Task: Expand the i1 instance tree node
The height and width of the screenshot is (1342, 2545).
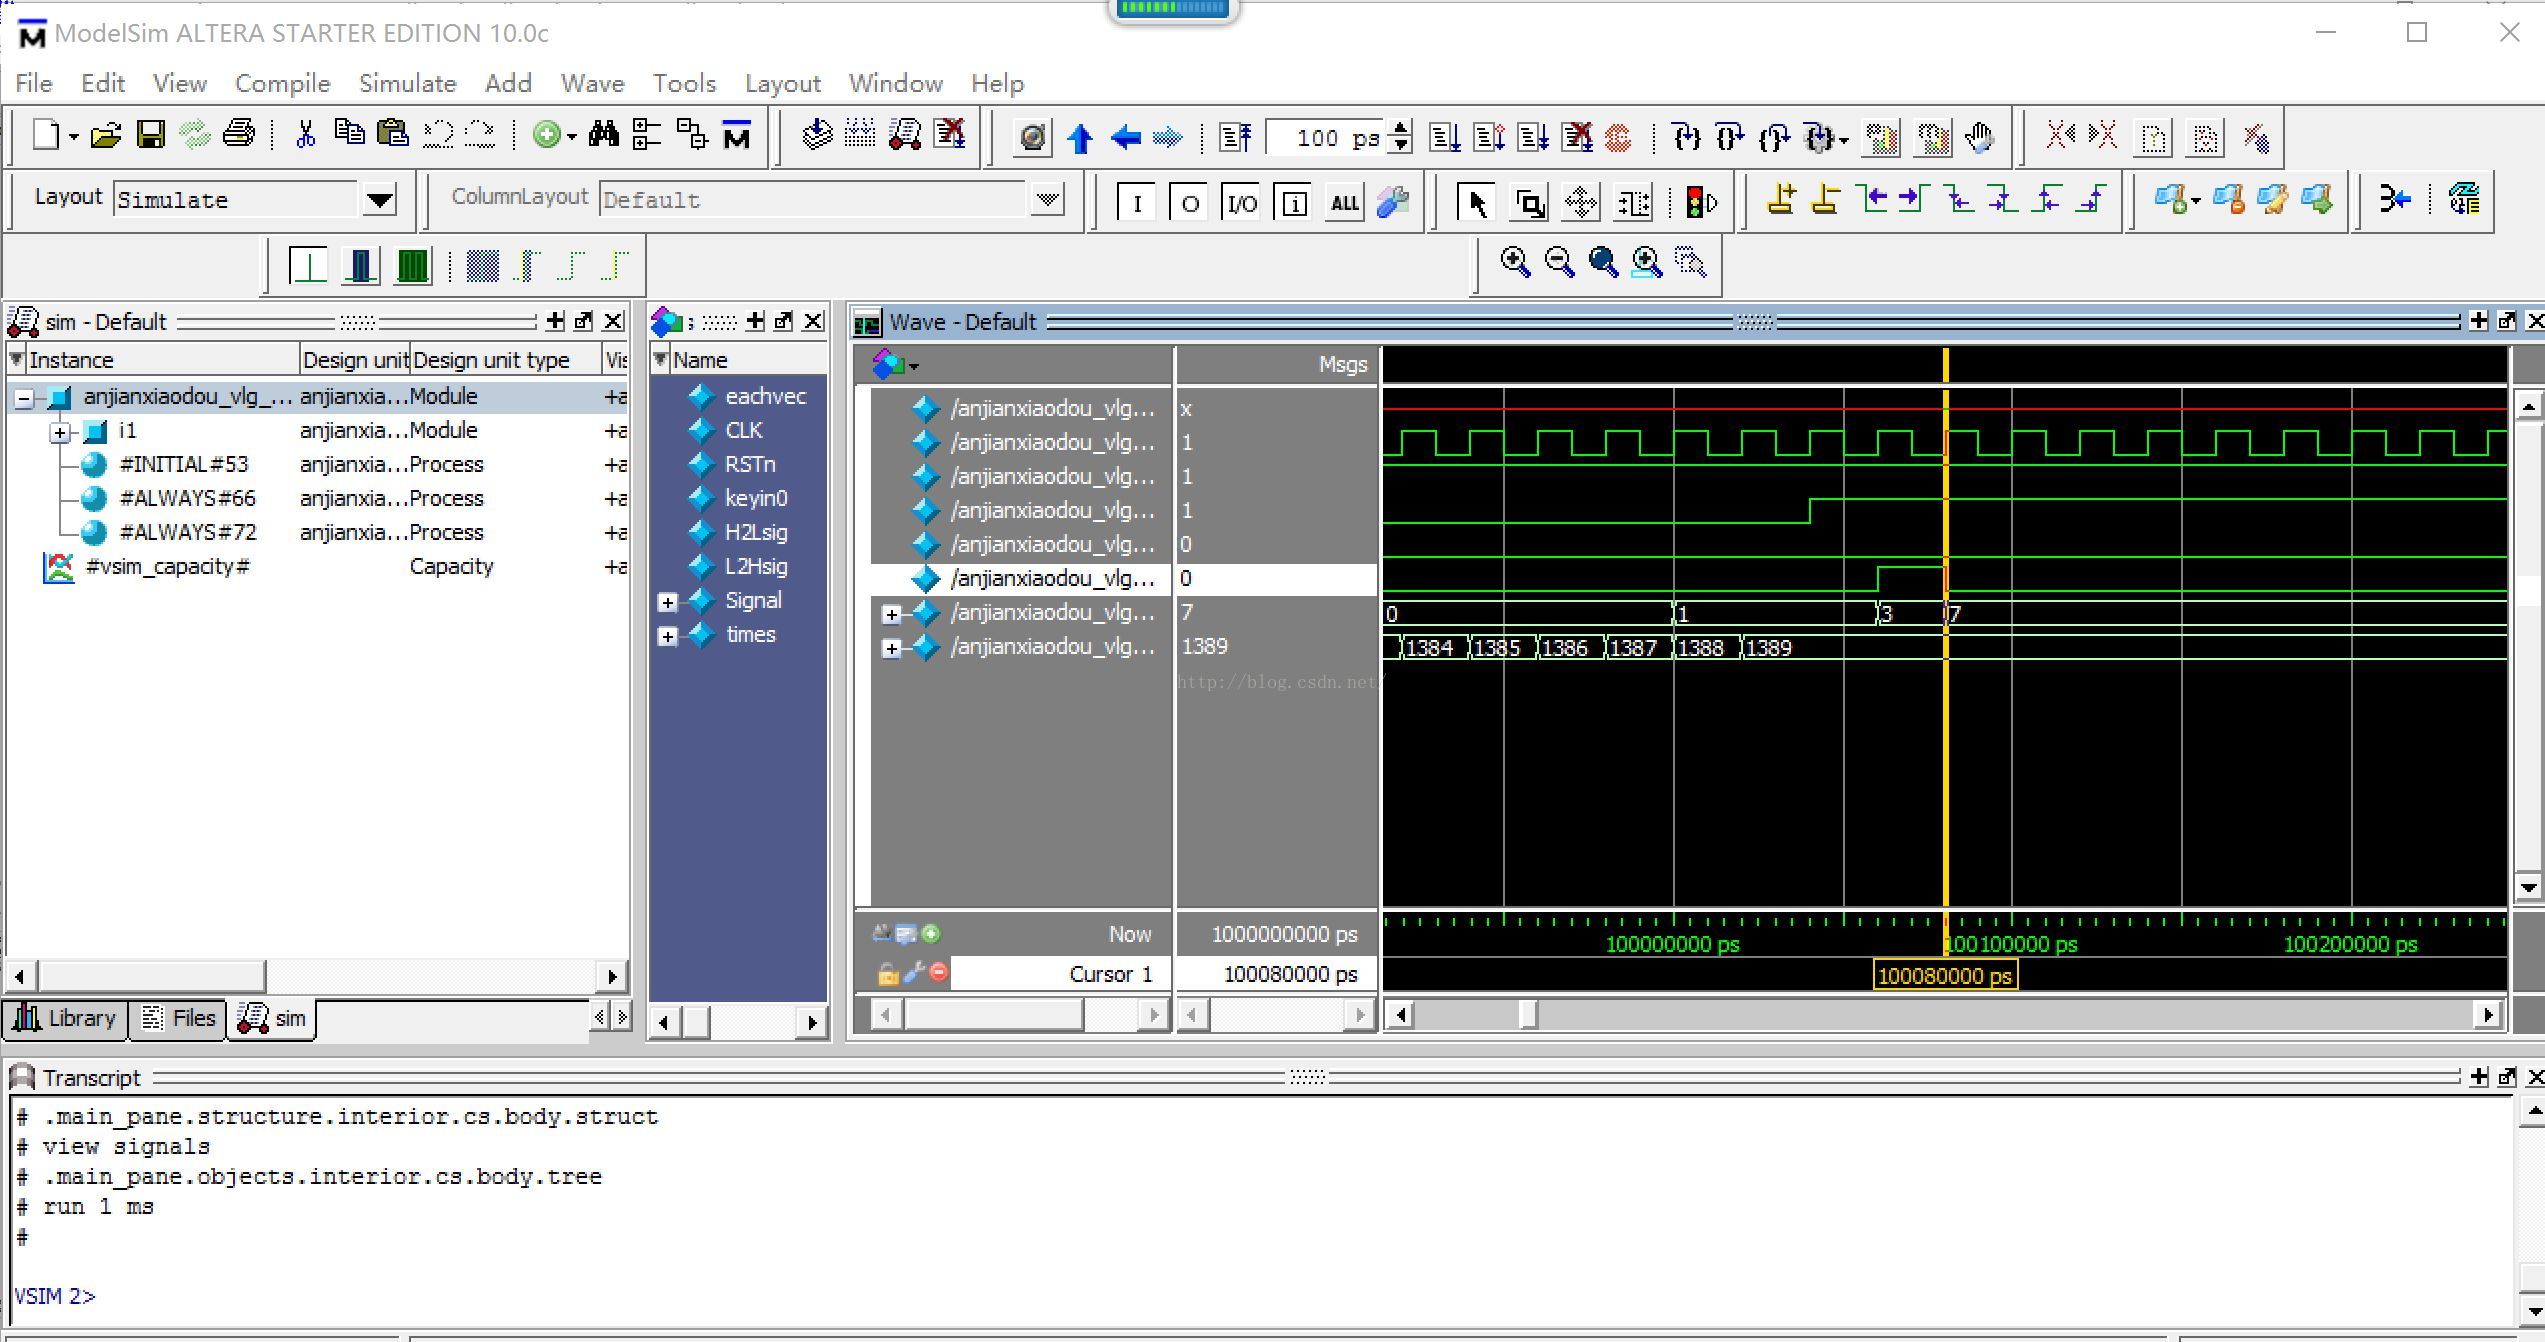Action: point(61,433)
